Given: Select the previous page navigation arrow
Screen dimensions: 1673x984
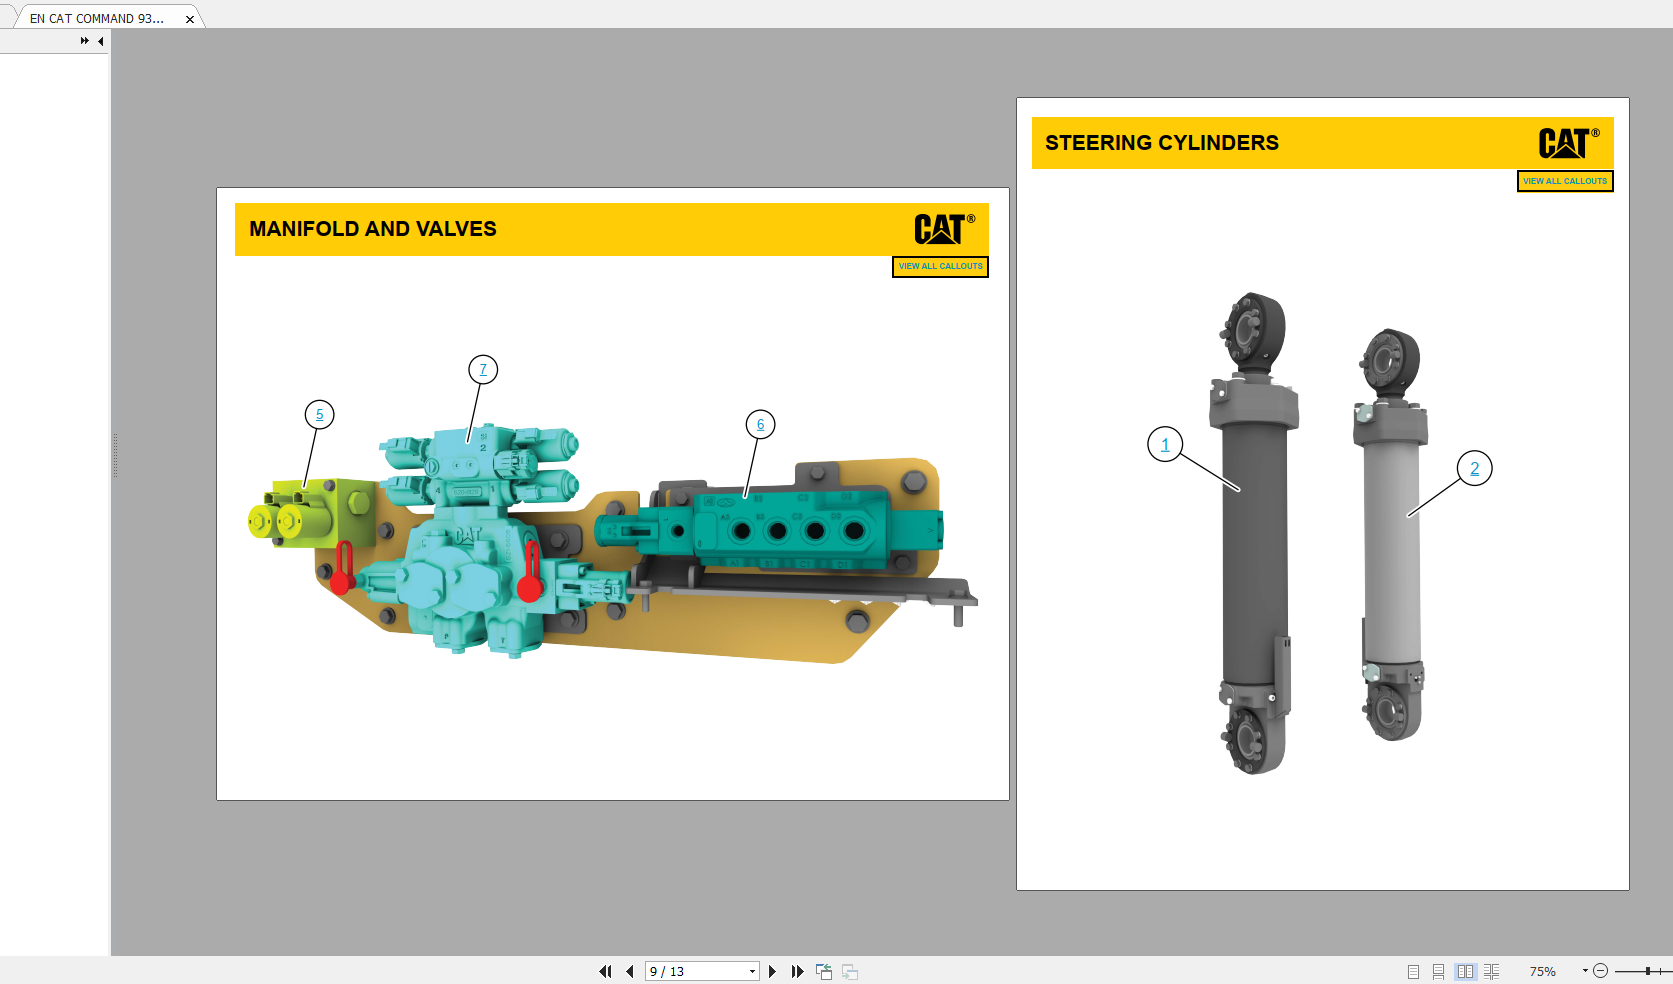Looking at the screenshot, I should (629, 971).
